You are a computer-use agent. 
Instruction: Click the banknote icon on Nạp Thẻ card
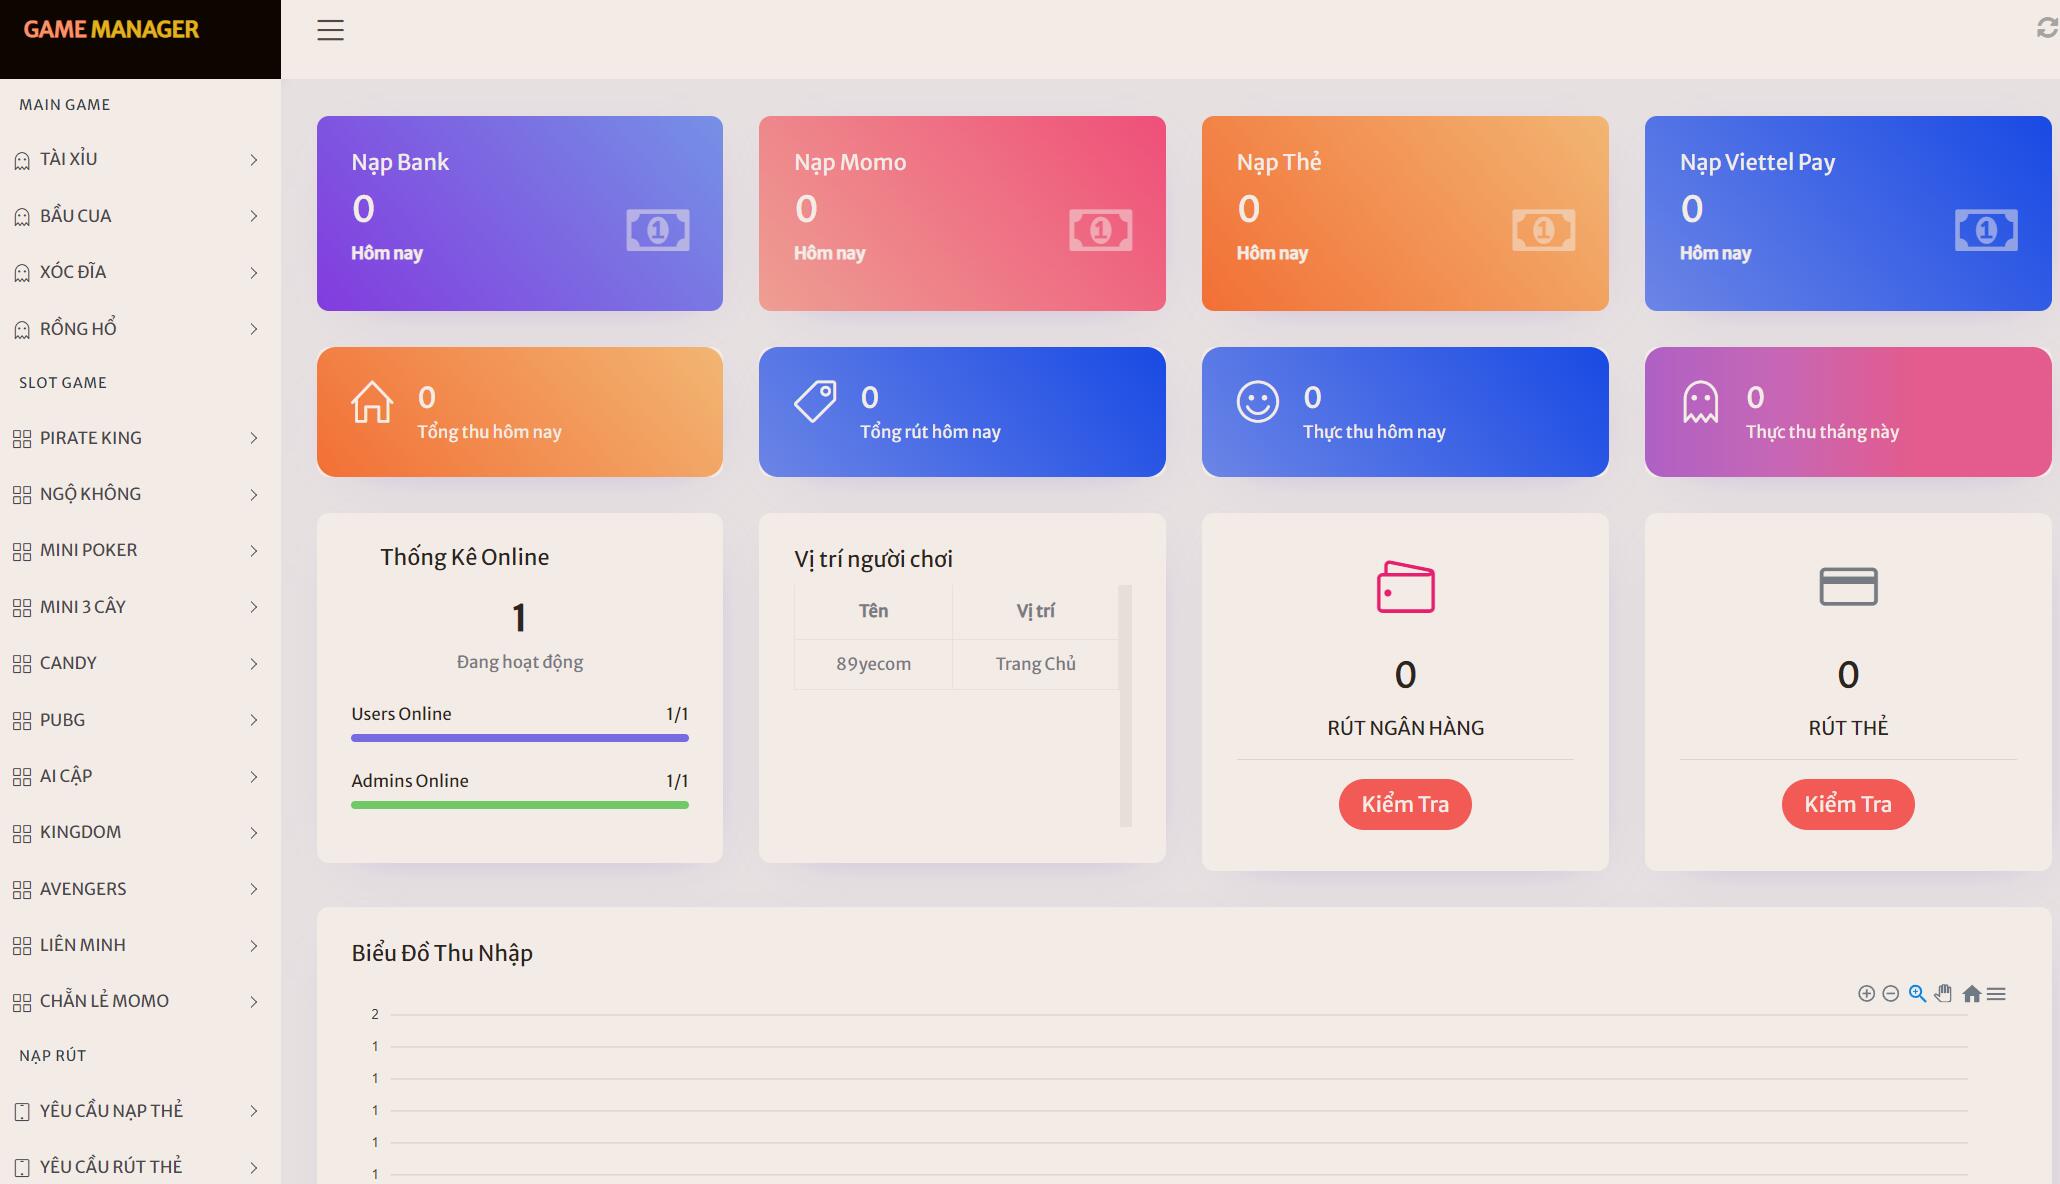[x=1543, y=230]
